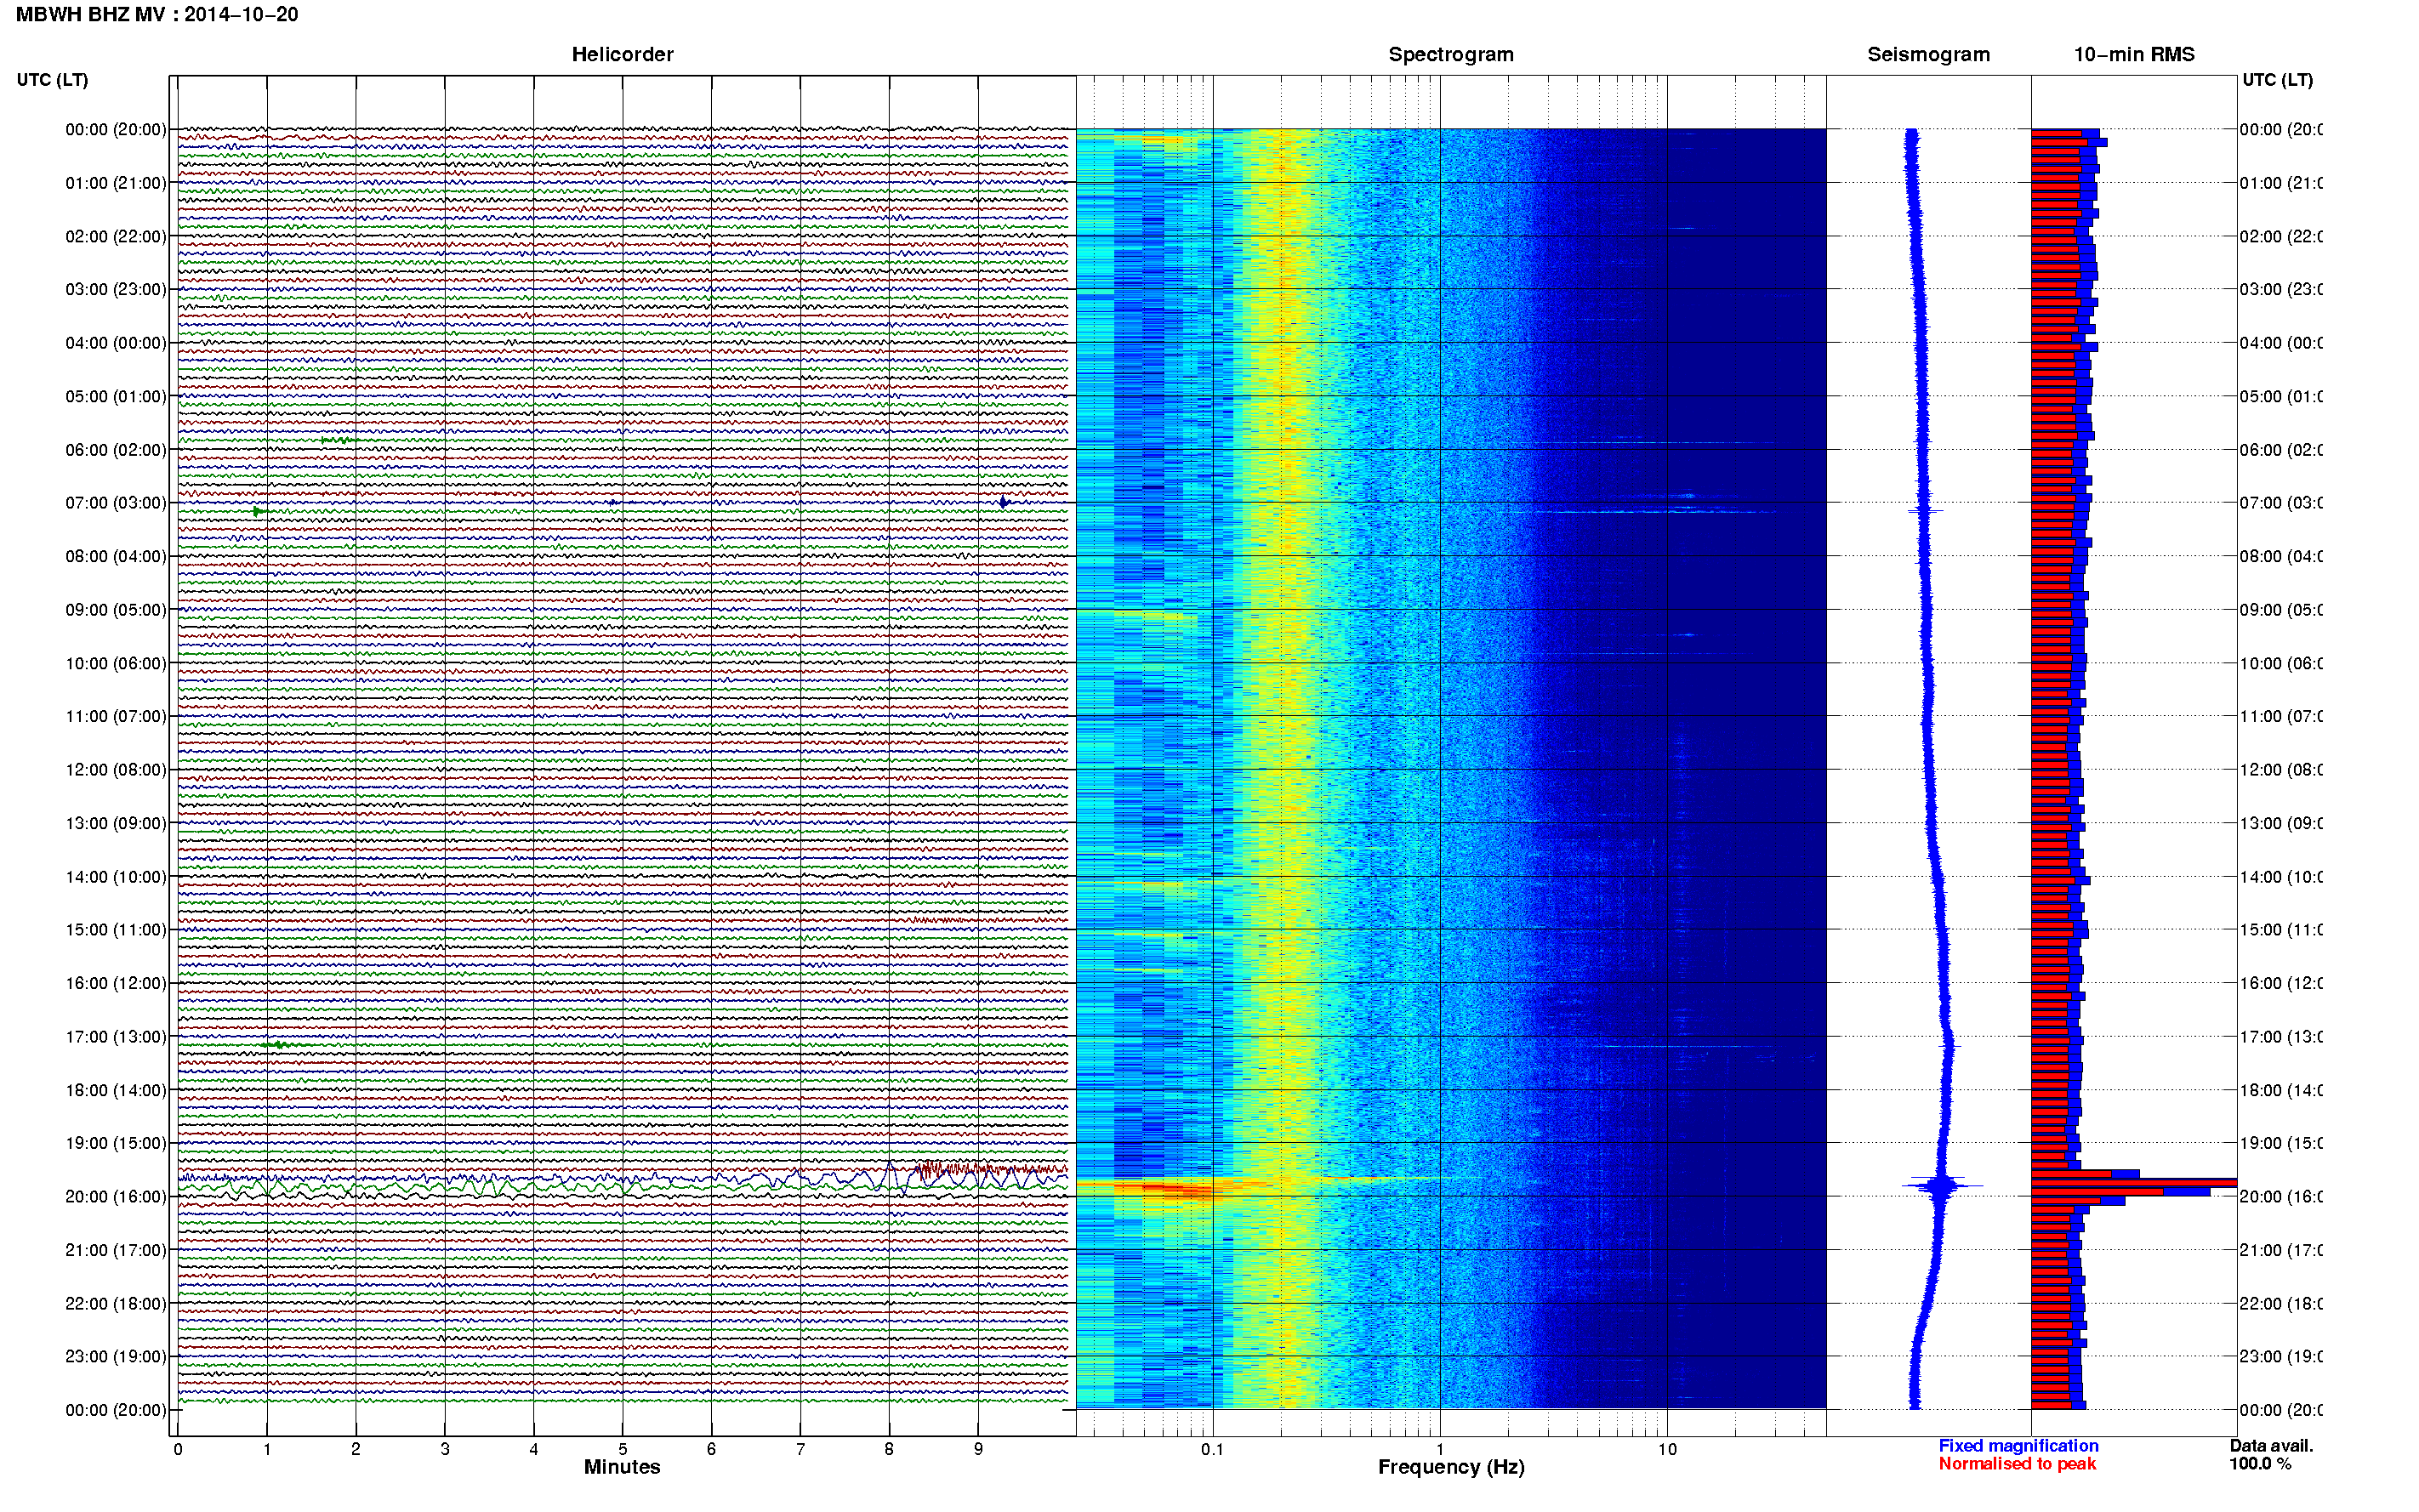Select the left time label 19:00 (15:00)
The image size is (2419, 1512).
coord(116,1143)
